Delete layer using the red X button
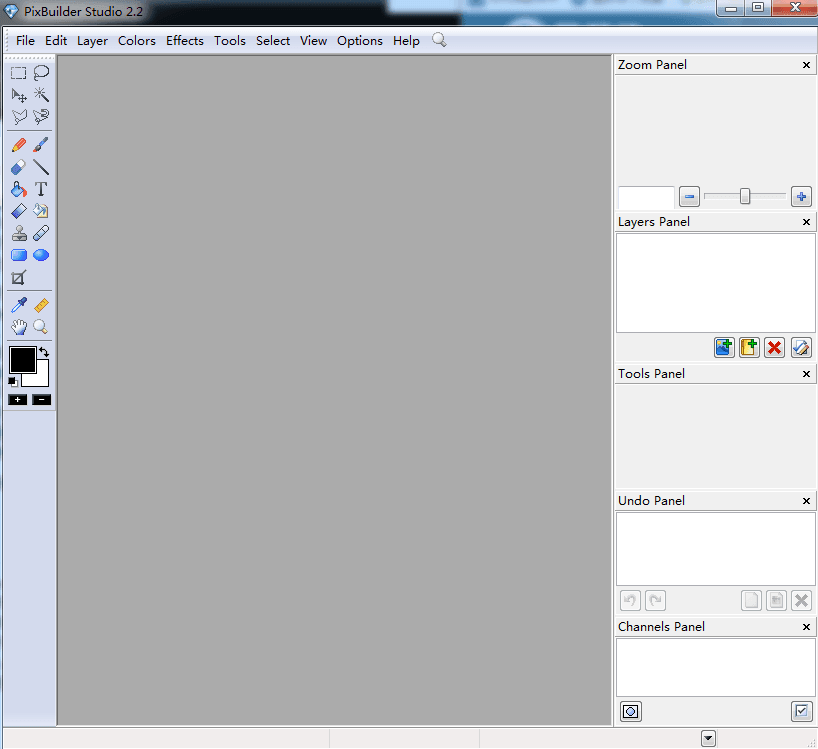 click(774, 347)
